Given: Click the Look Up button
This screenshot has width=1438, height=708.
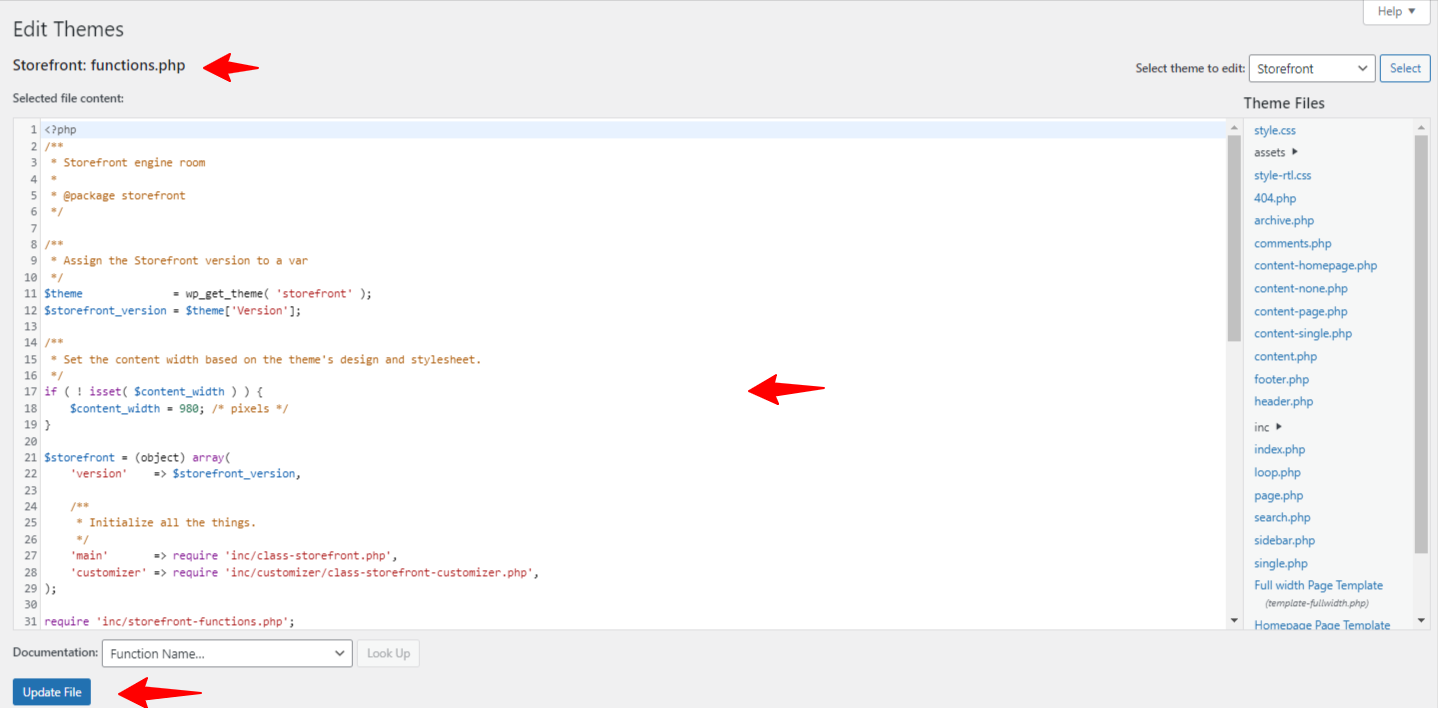Looking at the screenshot, I should (x=388, y=654).
